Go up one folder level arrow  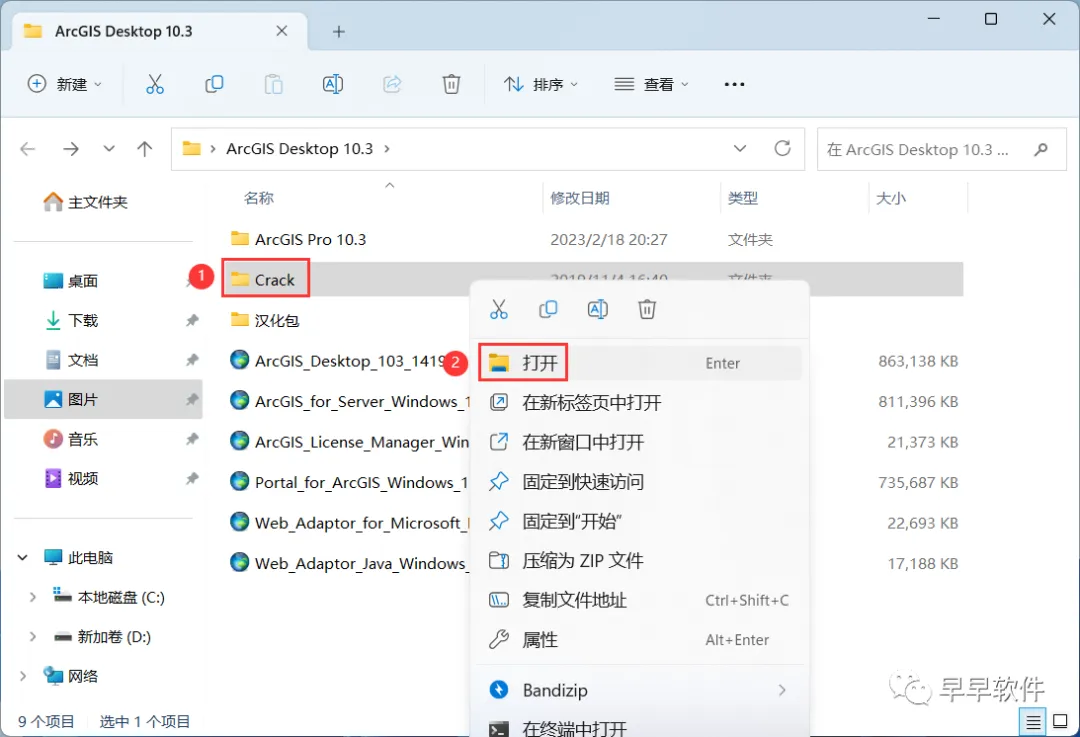(145, 149)
